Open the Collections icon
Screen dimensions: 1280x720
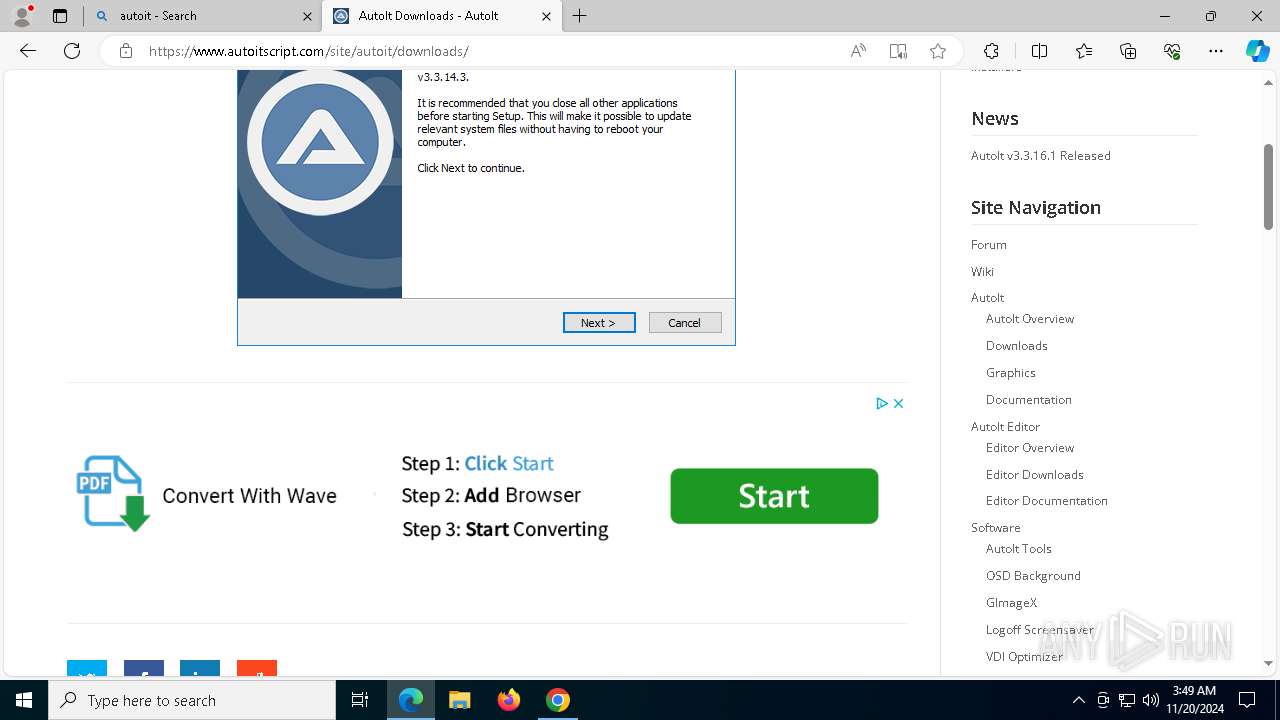[1128, 51]
